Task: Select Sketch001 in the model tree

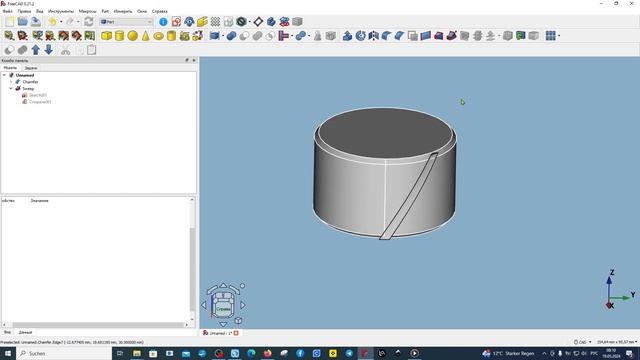Action: coord(38,95)
